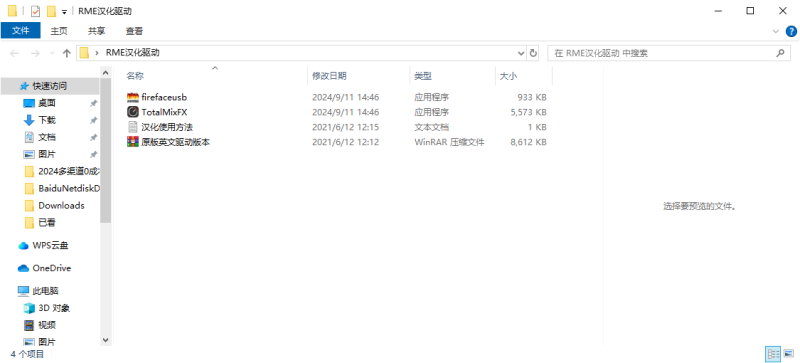Select OneDrive in navigation pane

[52, 268]
